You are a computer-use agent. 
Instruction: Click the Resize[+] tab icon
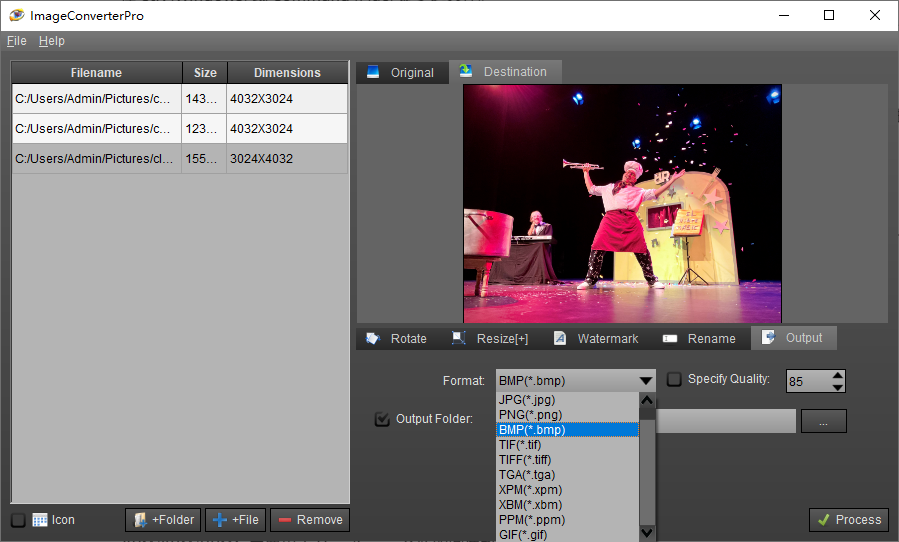pyautogui.click(x=459, y=339)
